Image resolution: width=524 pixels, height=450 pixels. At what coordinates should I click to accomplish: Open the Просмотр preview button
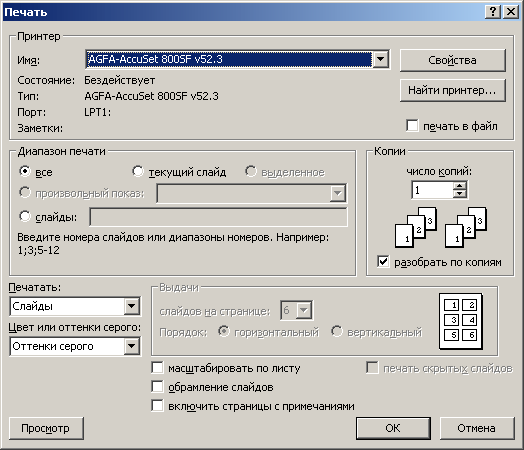[x=46, y=428]
